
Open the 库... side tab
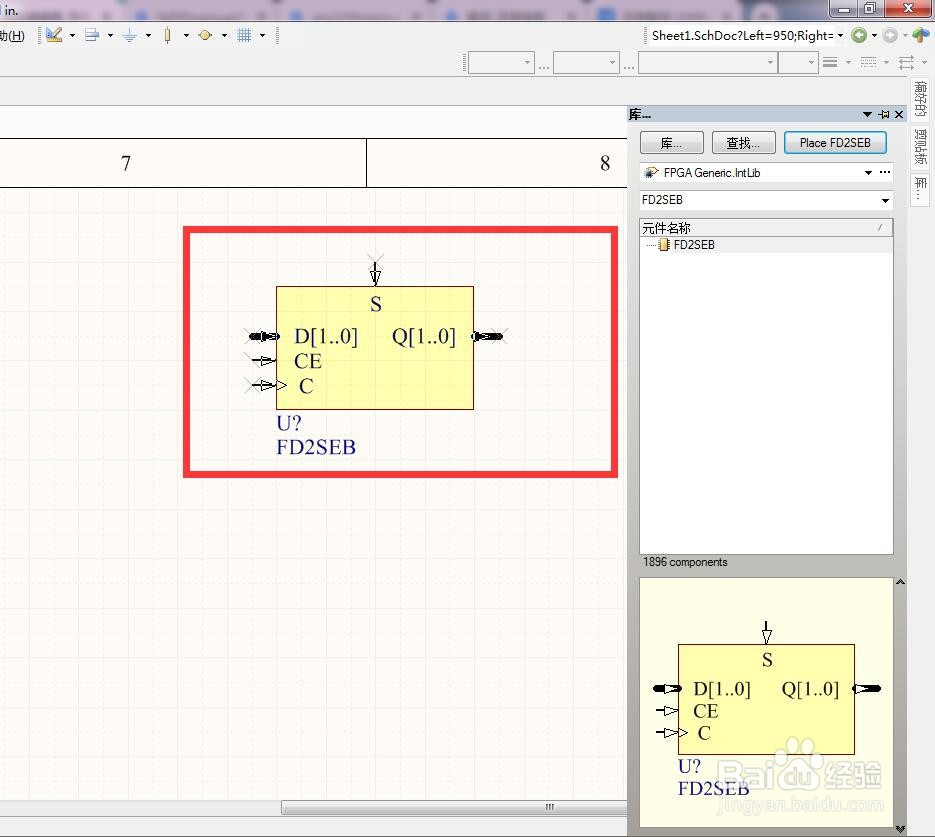coord(920,188)
